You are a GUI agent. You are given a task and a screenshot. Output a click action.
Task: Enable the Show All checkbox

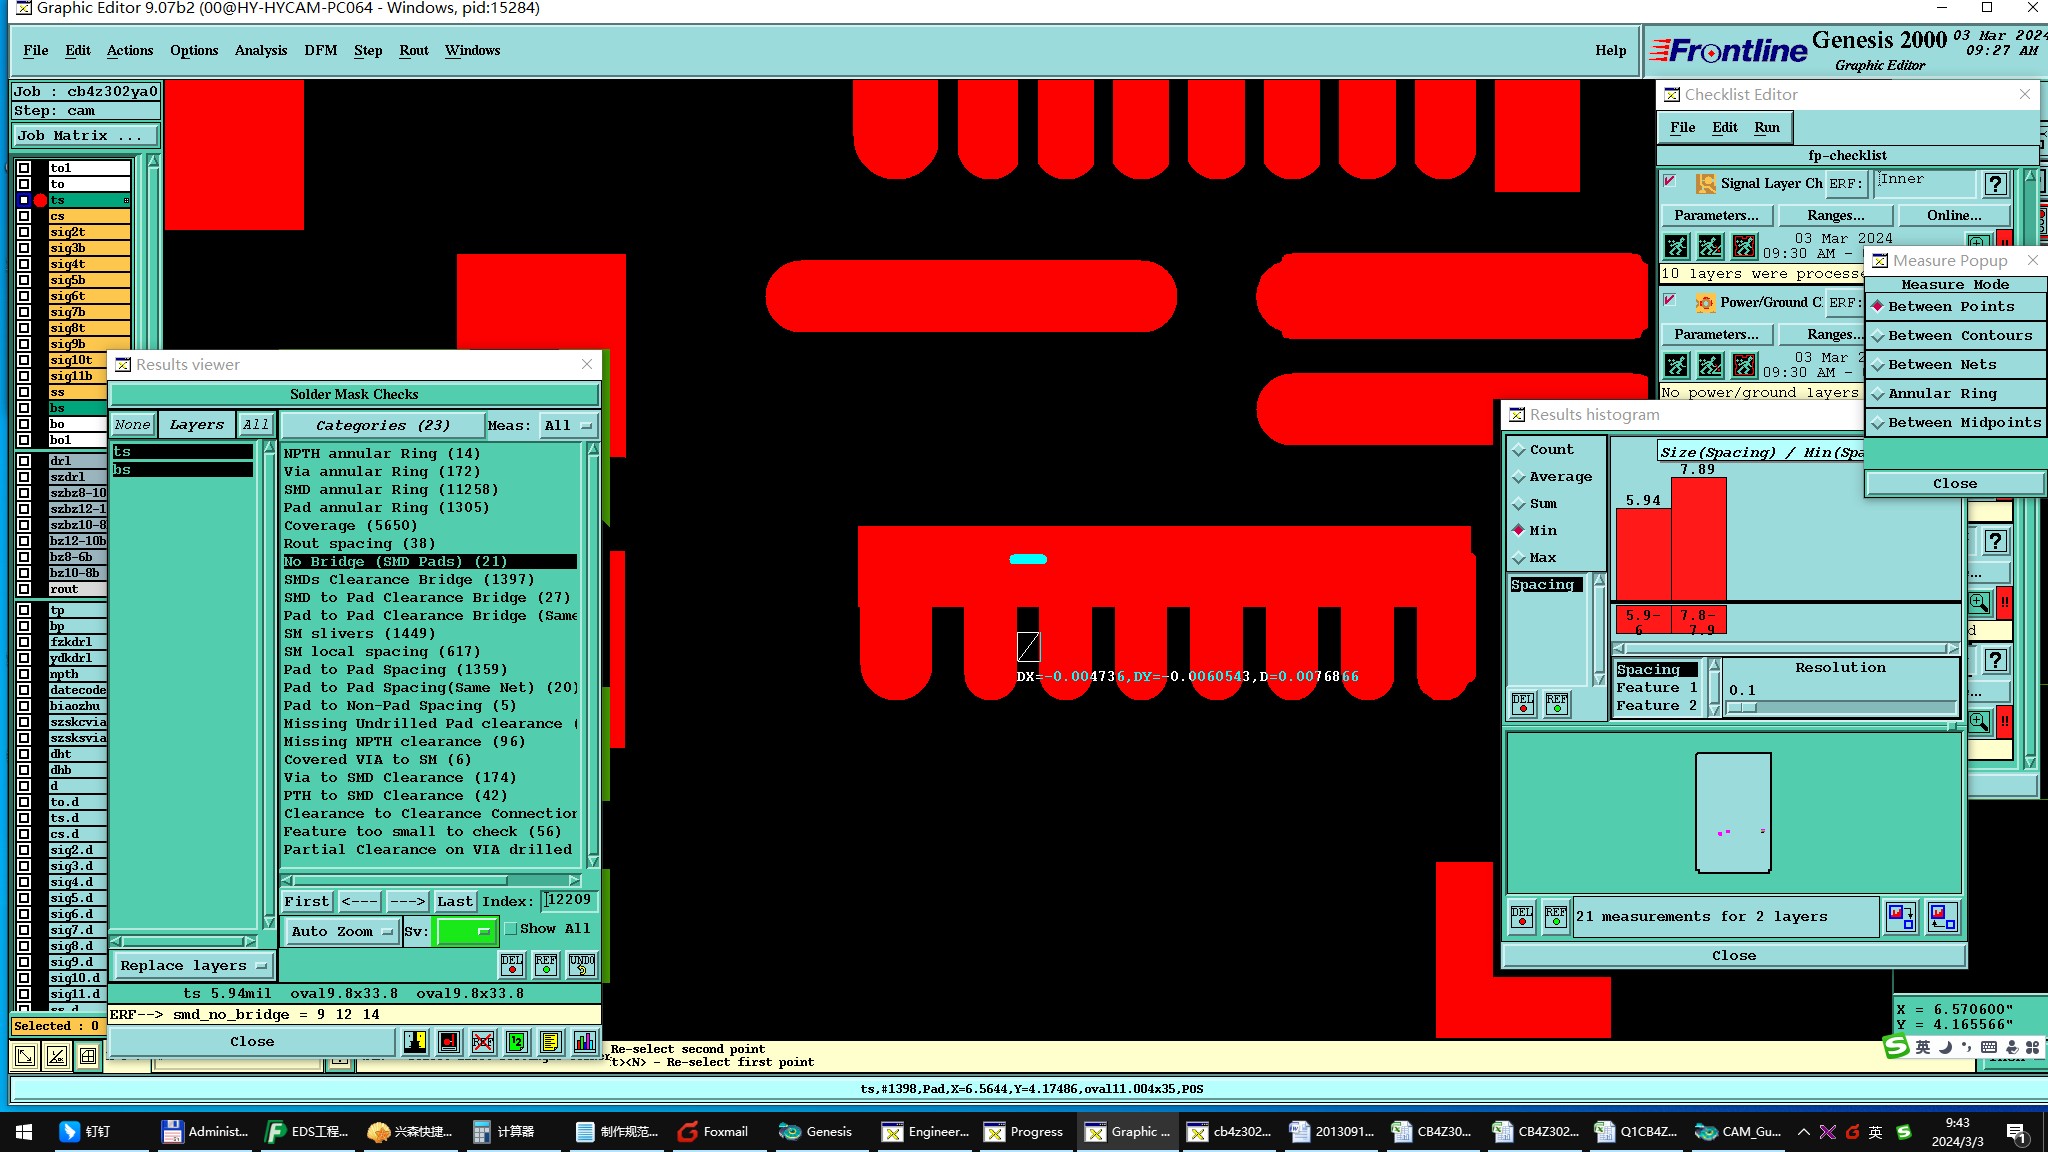tap(511, 929)
